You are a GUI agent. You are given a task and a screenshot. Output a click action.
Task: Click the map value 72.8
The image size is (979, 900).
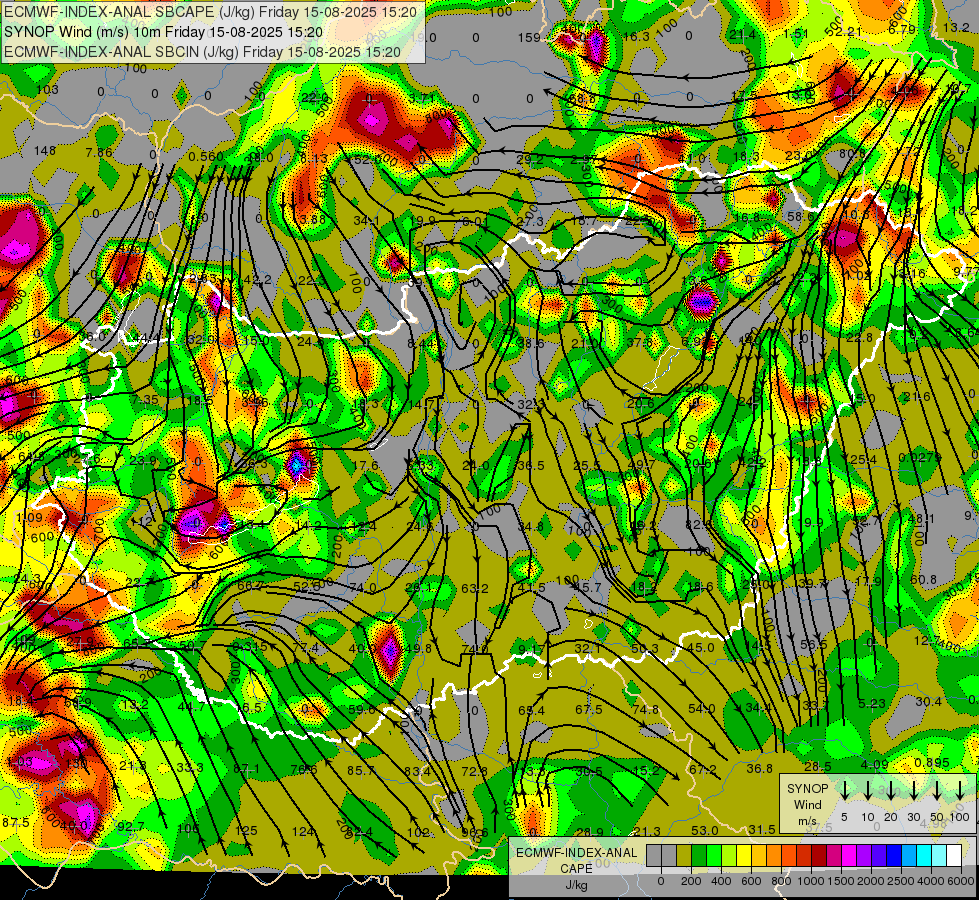pos(475,771)
